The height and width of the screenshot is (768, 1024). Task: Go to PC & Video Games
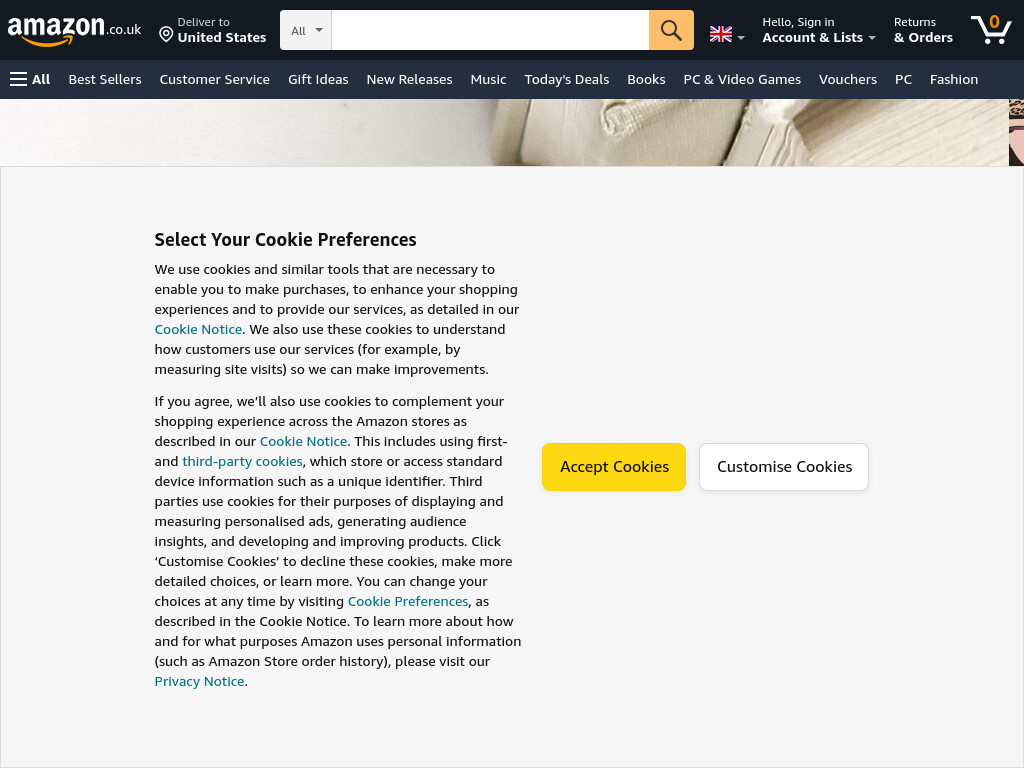click(742, 80)
